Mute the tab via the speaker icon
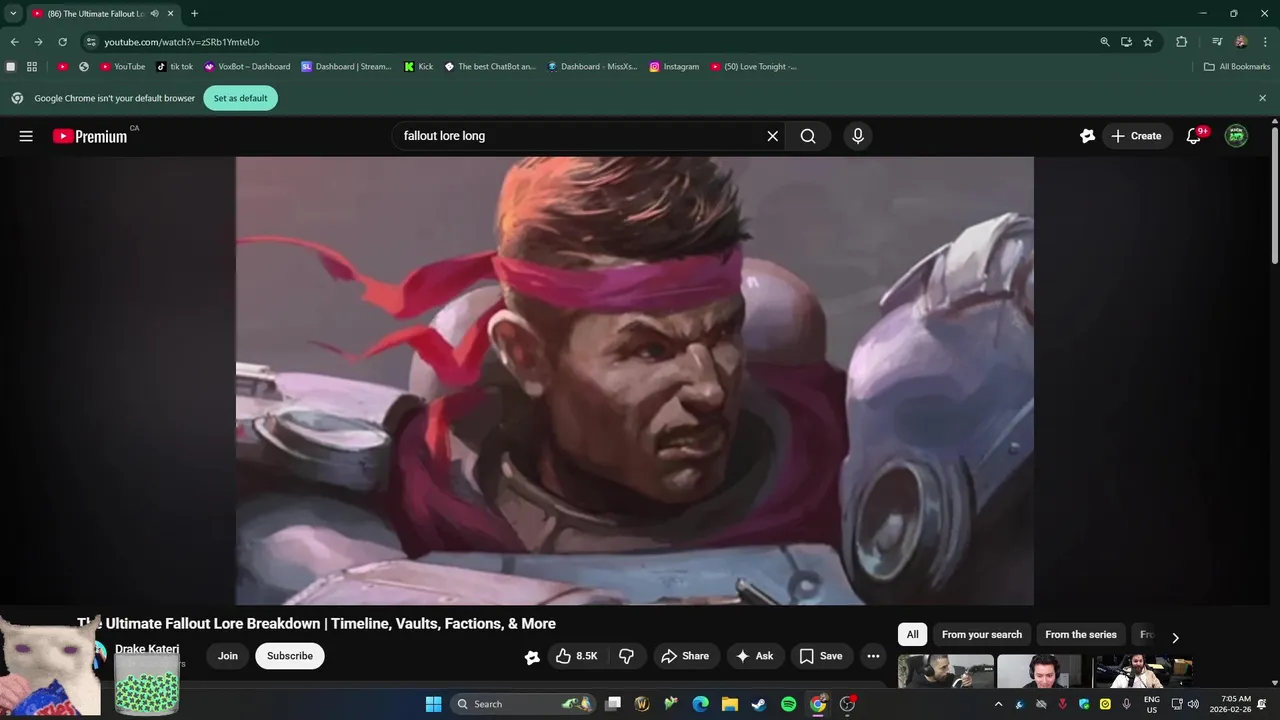Screen dimensions: 1280x720 tap(155, 14)
